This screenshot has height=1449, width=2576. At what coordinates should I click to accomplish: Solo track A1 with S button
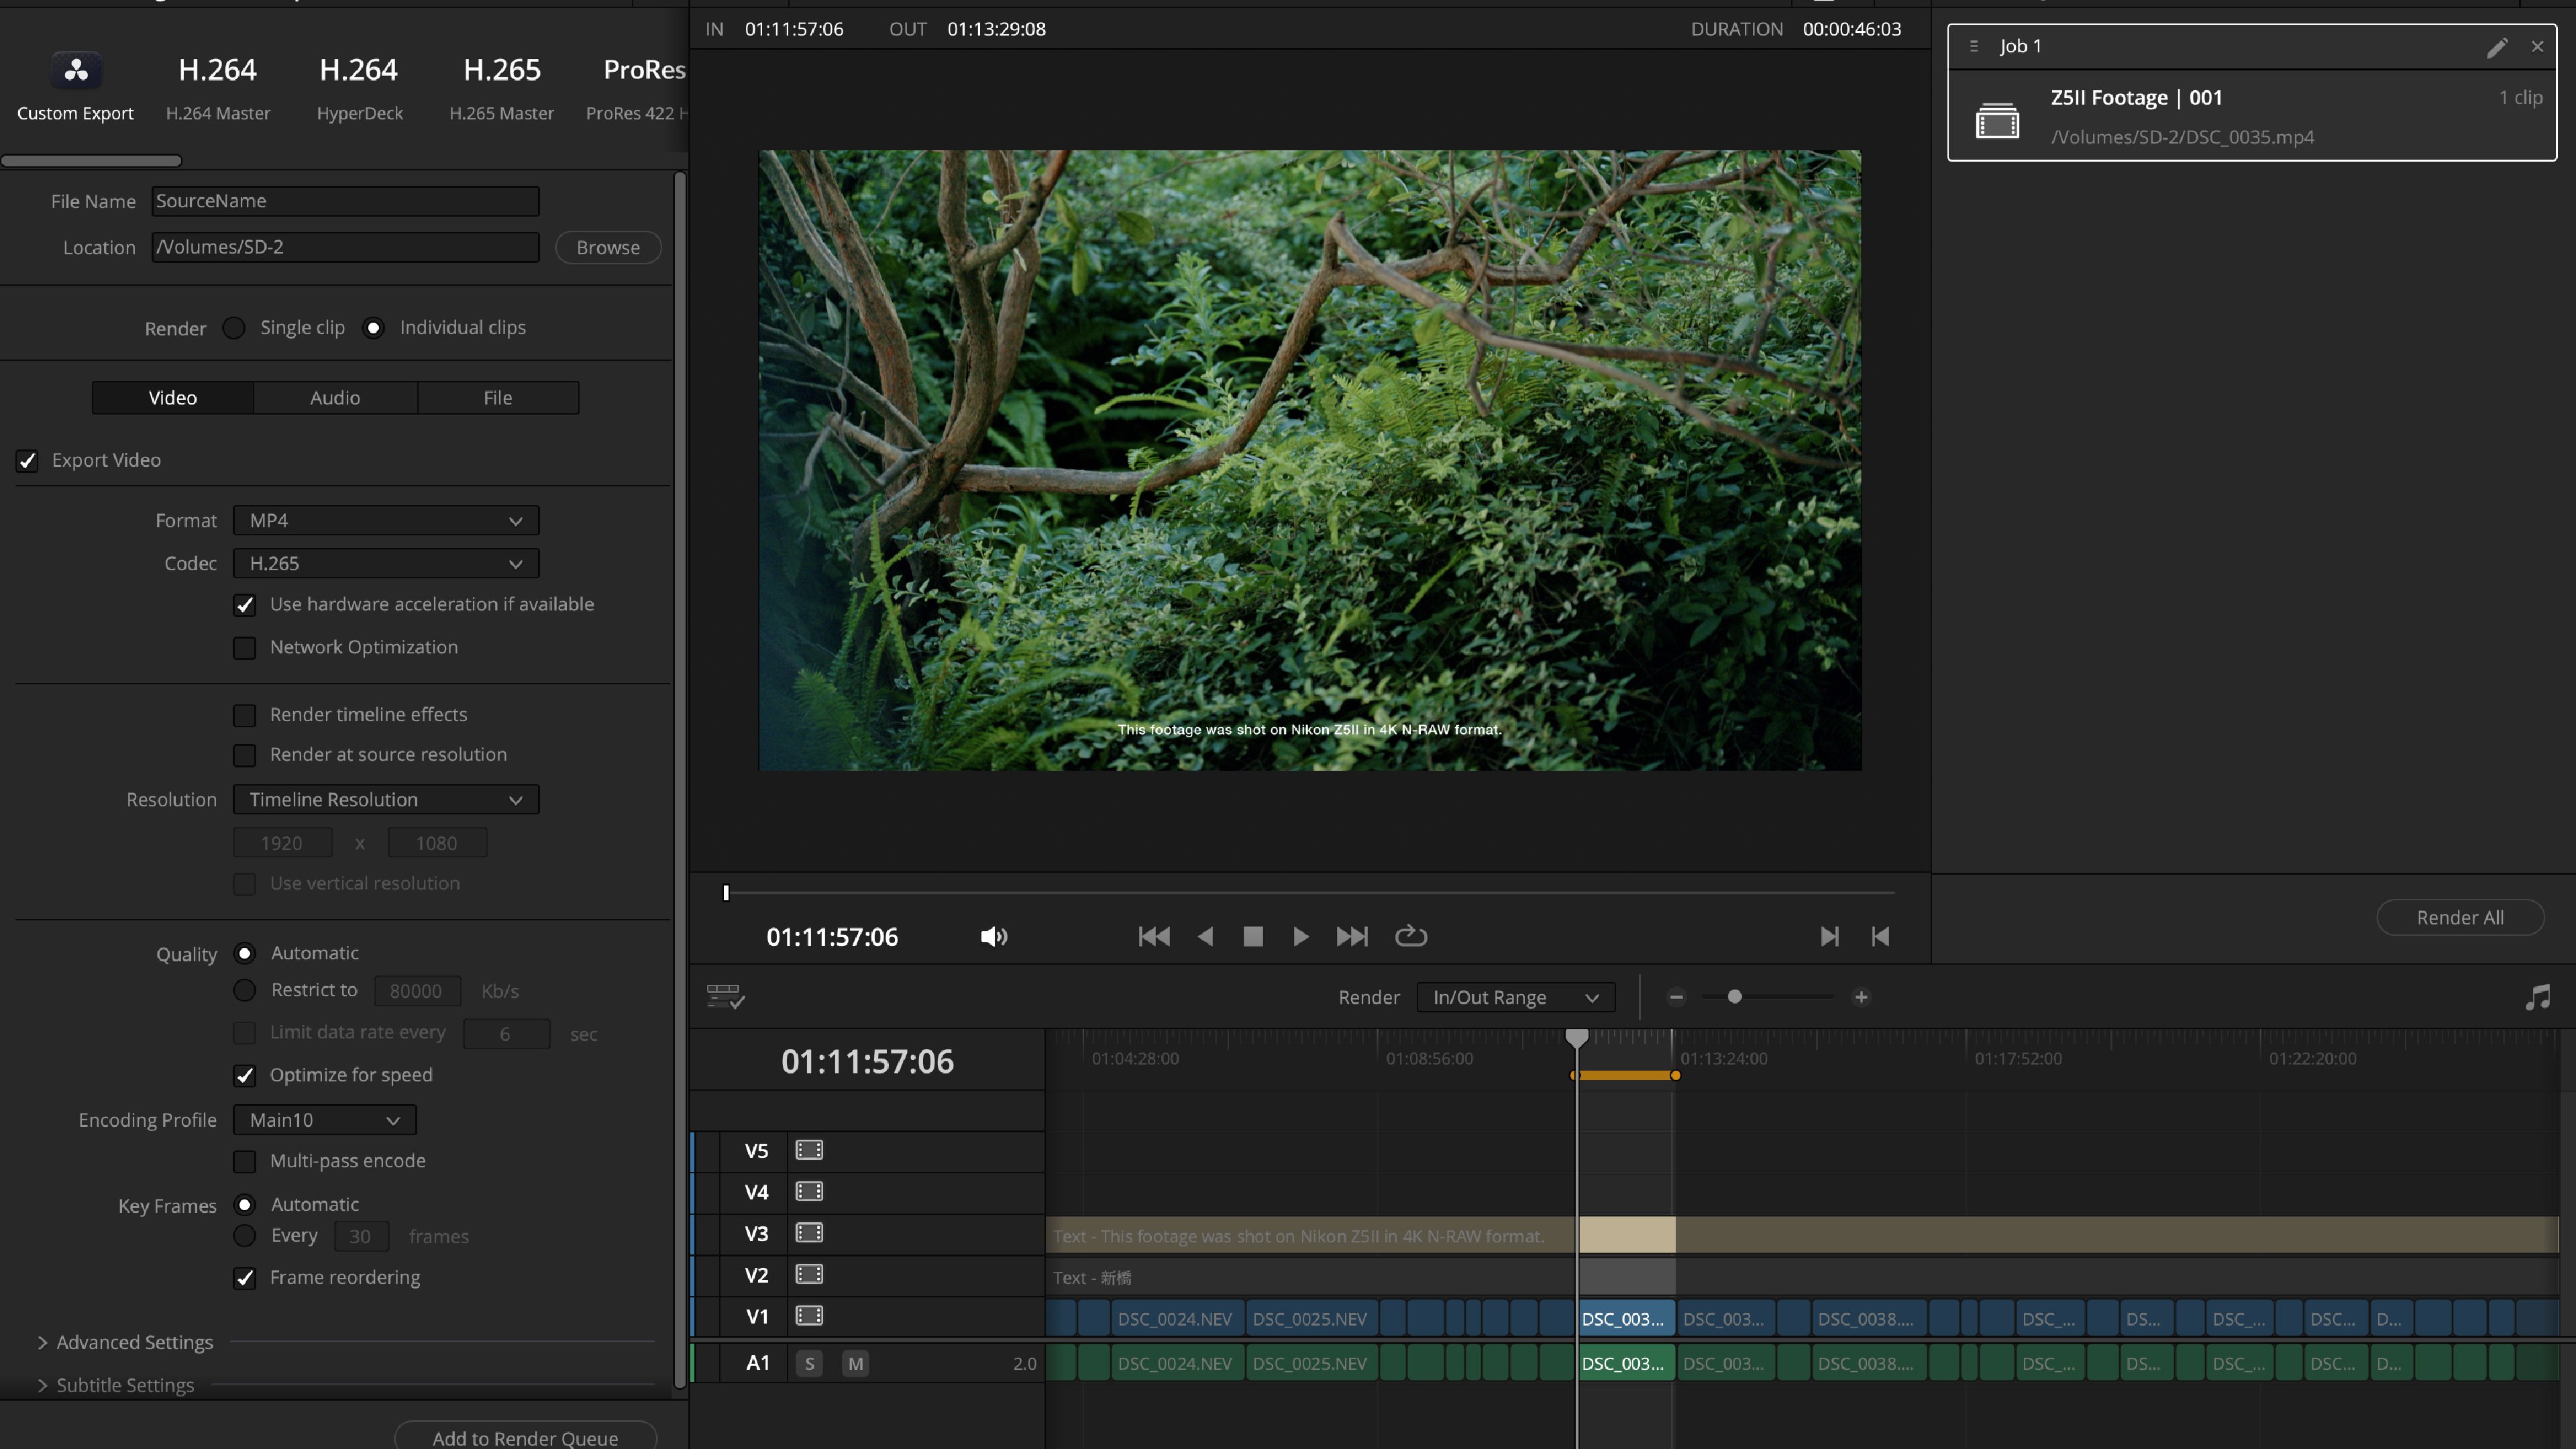coord(809,1363)
